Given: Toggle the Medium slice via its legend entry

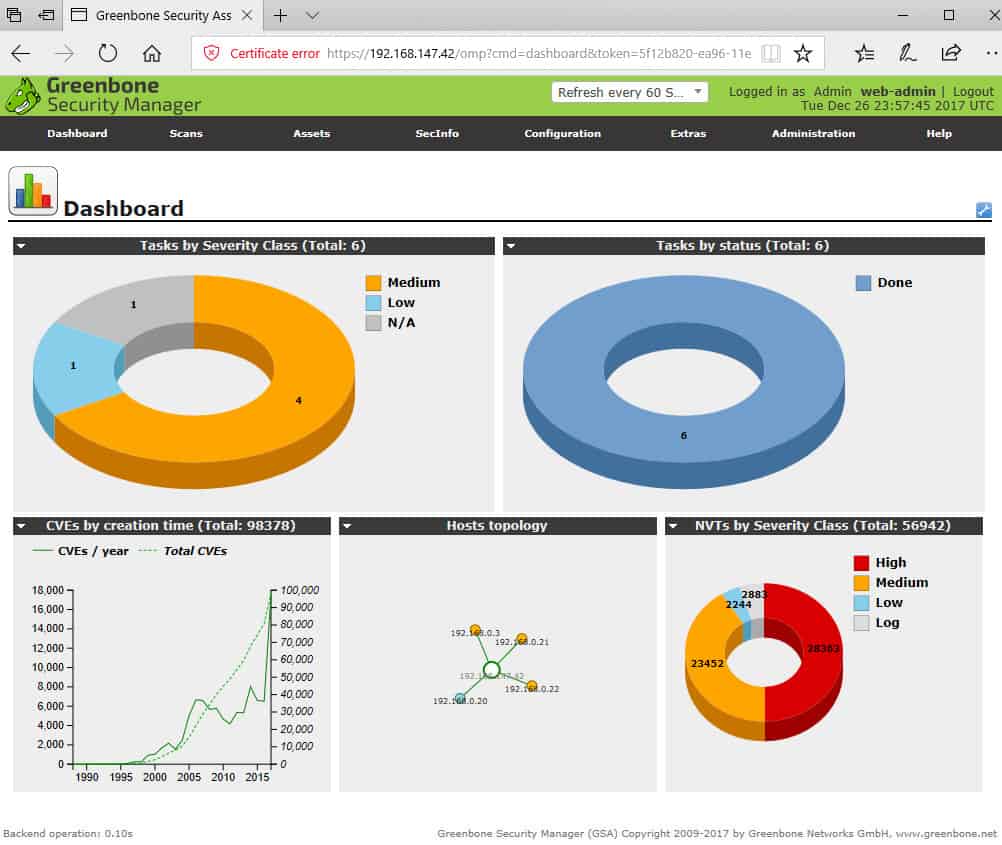Looking at the screenshot, I should (414, 283).
